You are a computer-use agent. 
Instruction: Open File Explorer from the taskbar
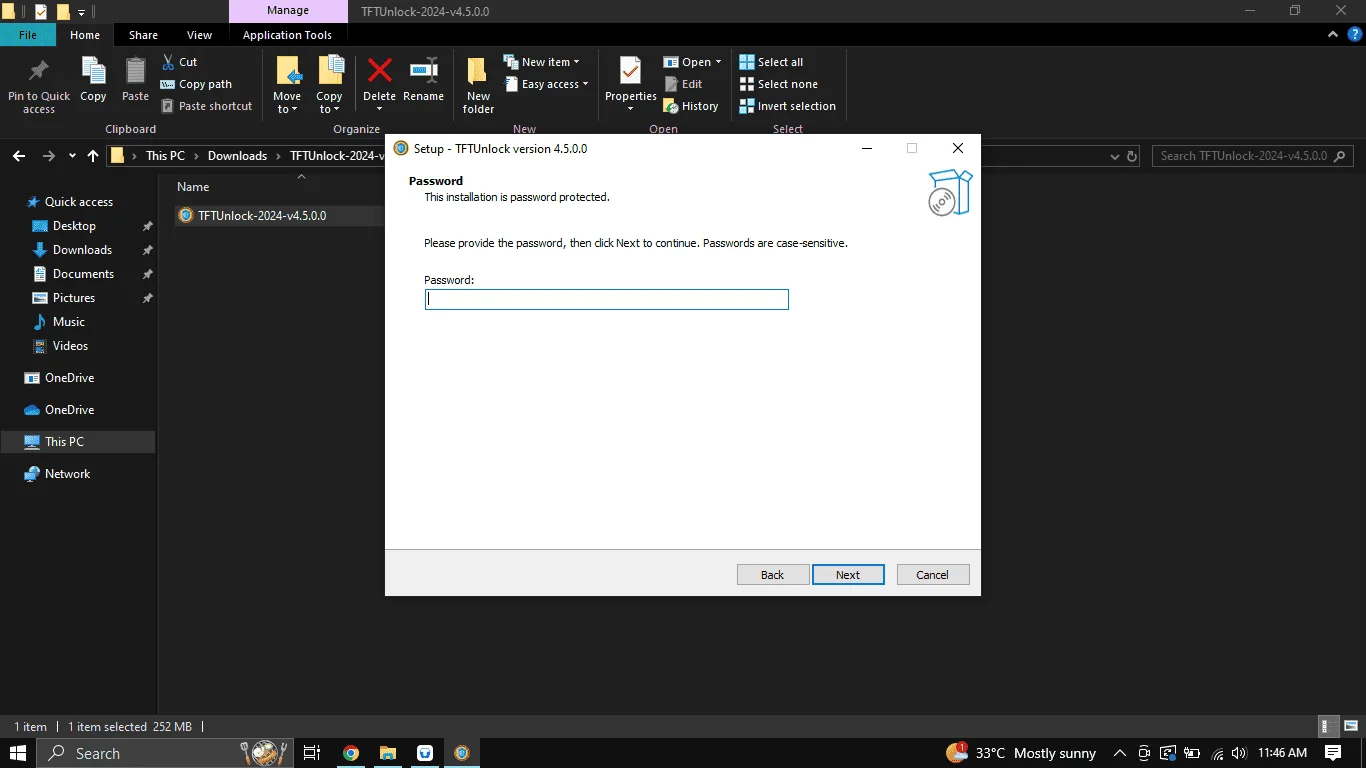388,753
